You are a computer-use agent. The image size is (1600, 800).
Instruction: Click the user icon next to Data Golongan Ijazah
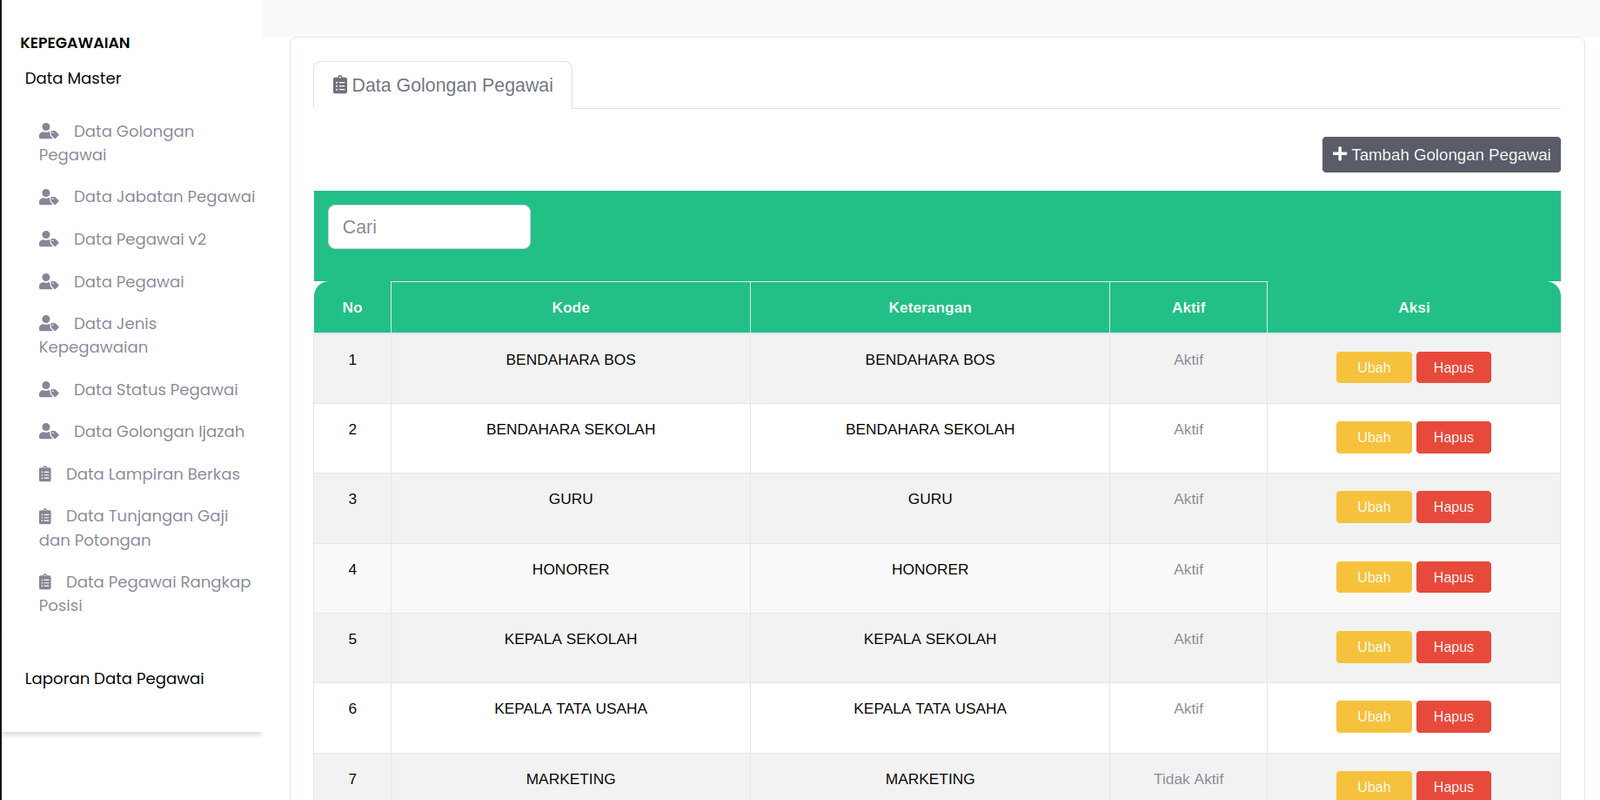coord(48,432)
